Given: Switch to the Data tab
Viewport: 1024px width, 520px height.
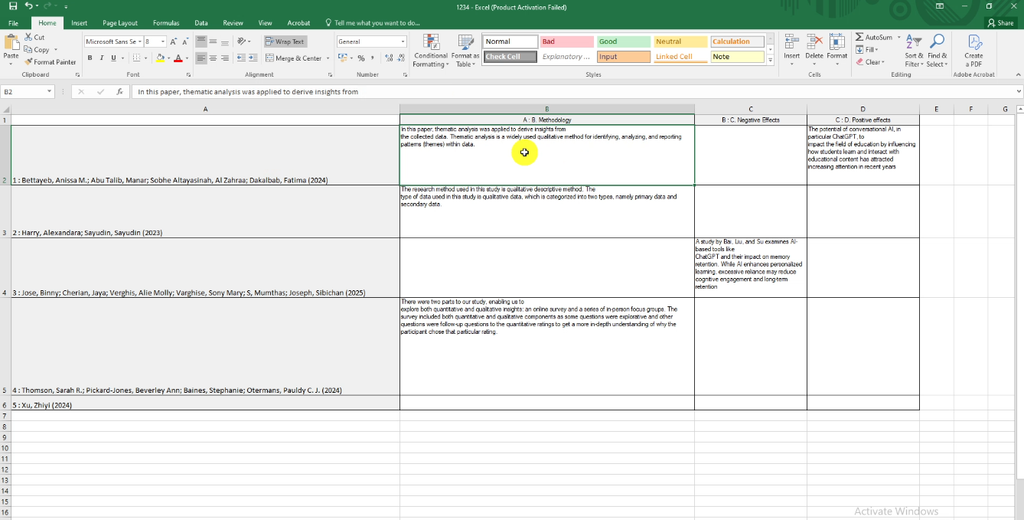Looking at the screenshot, I should [x=201, y=23].
